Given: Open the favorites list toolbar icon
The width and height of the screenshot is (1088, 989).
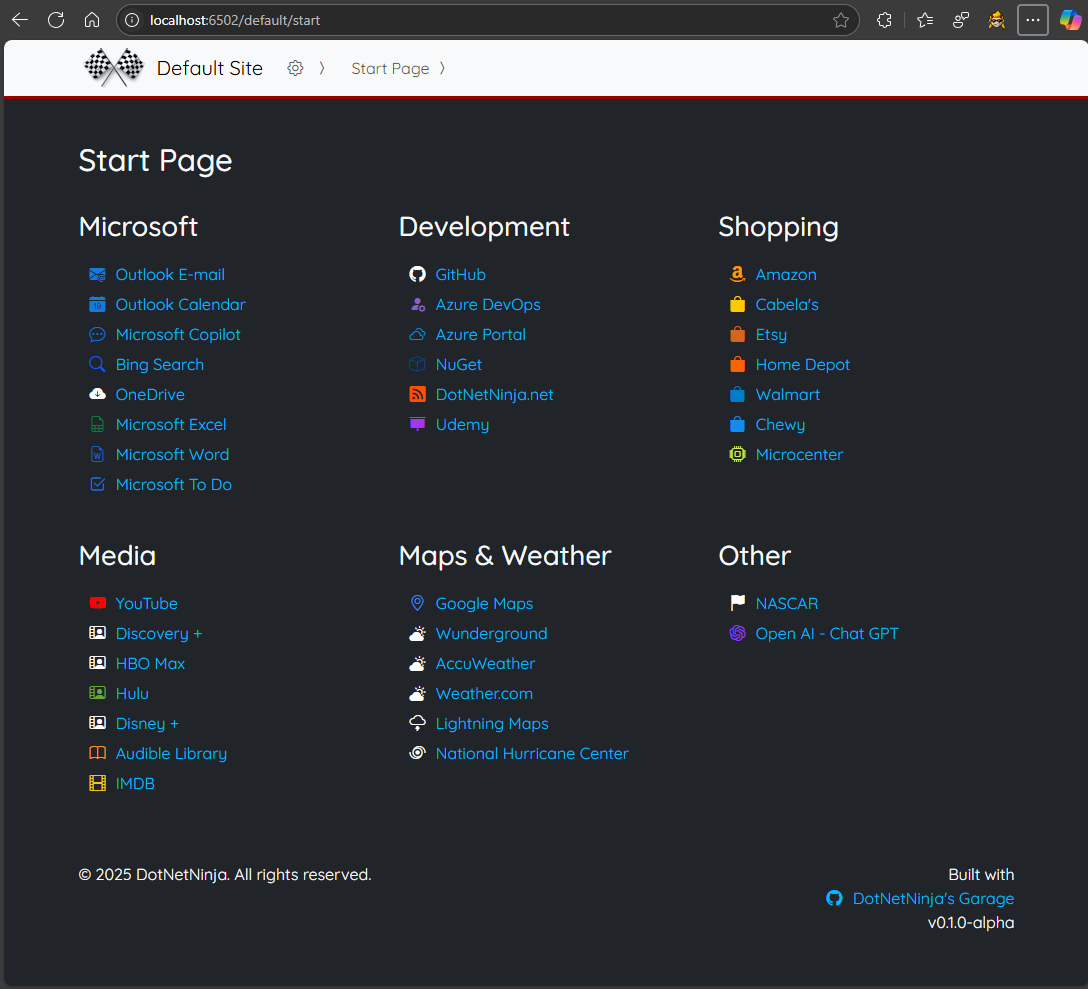Looking at the screenshot, I should click(925, 20).
